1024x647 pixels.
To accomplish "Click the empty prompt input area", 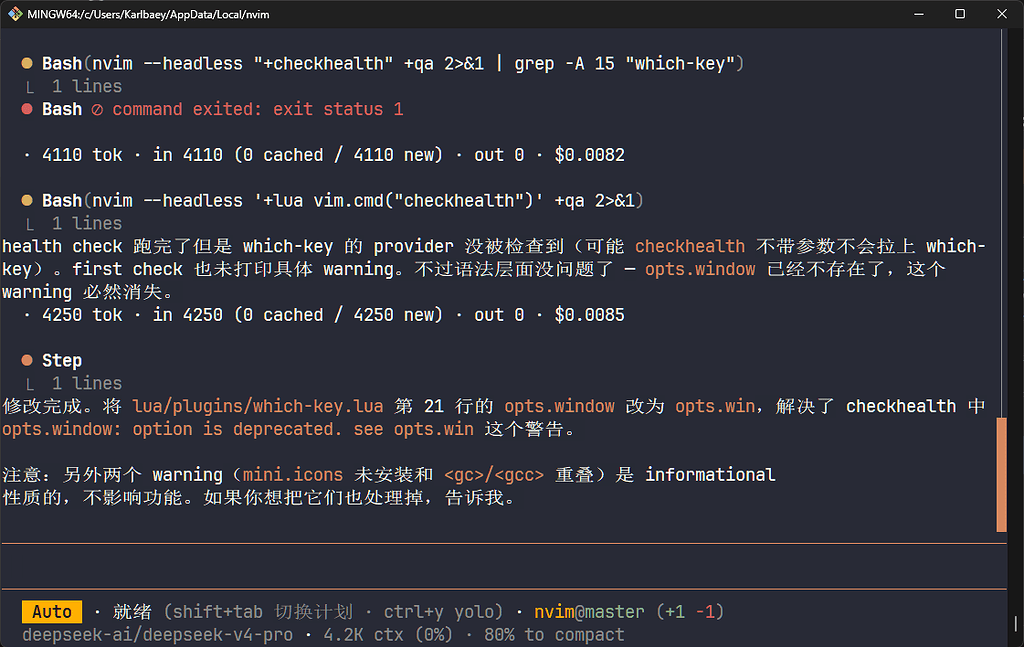I will click(503, 566).
